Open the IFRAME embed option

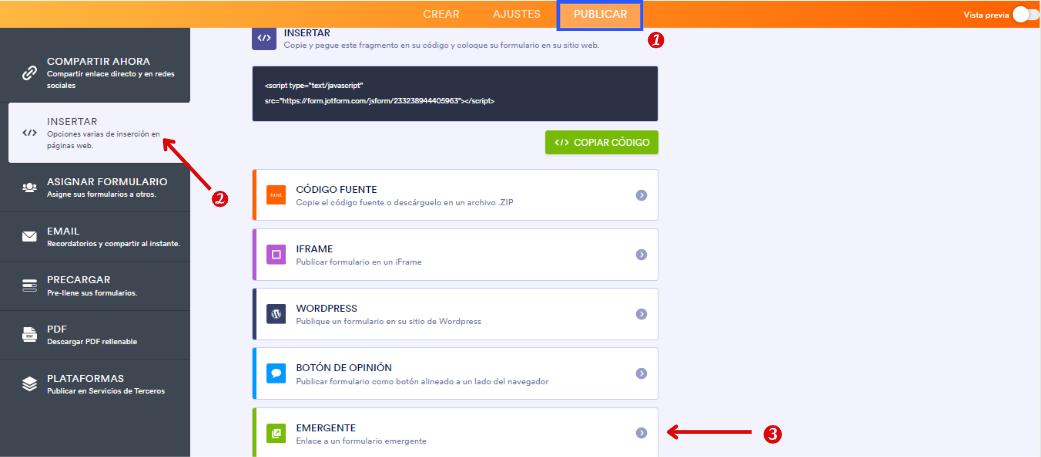455,254
